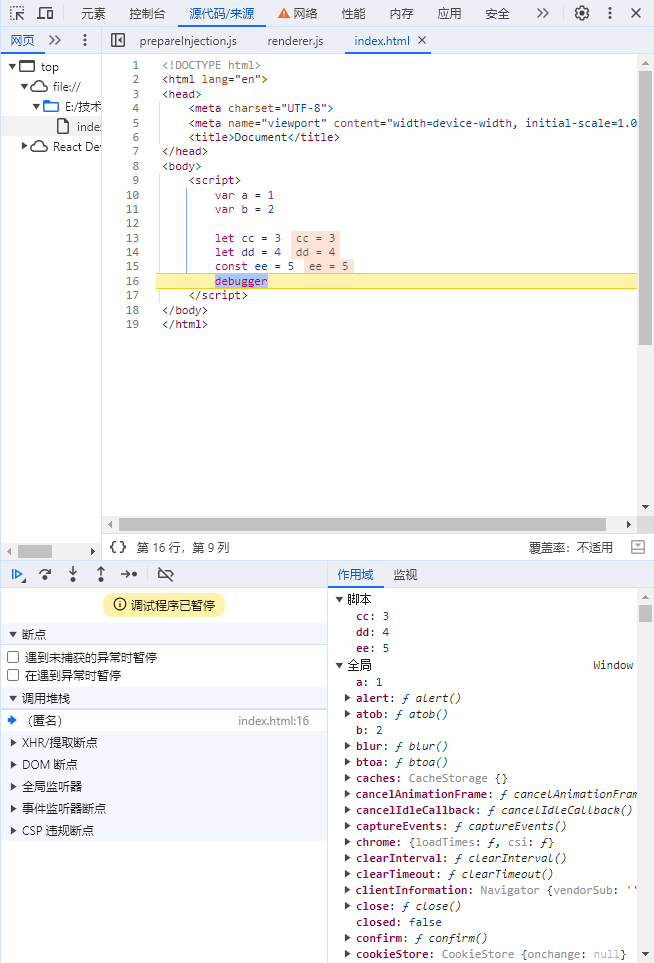Click the scope pane vertical scrollbar
Viewport: 654px width, 963px height.
tap(645, 614)
